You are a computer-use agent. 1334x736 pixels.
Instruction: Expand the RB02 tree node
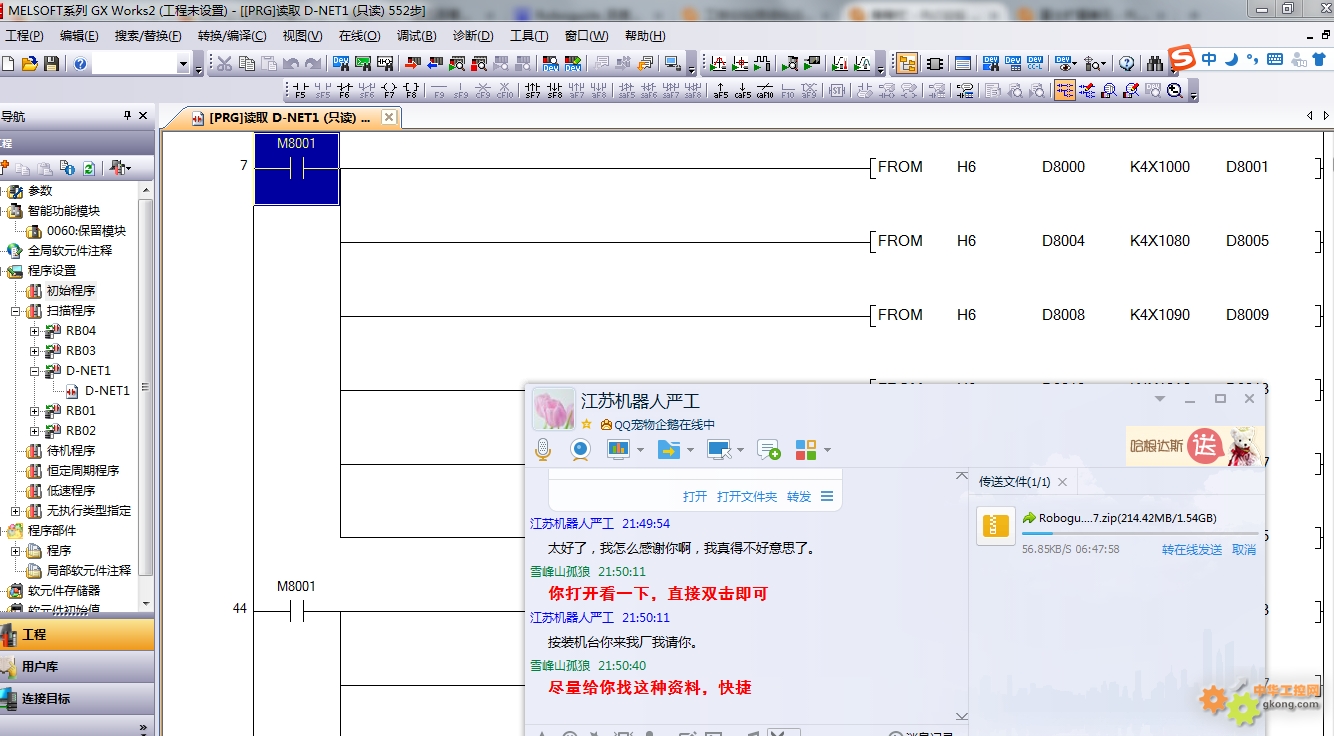(x=34, y=431)
